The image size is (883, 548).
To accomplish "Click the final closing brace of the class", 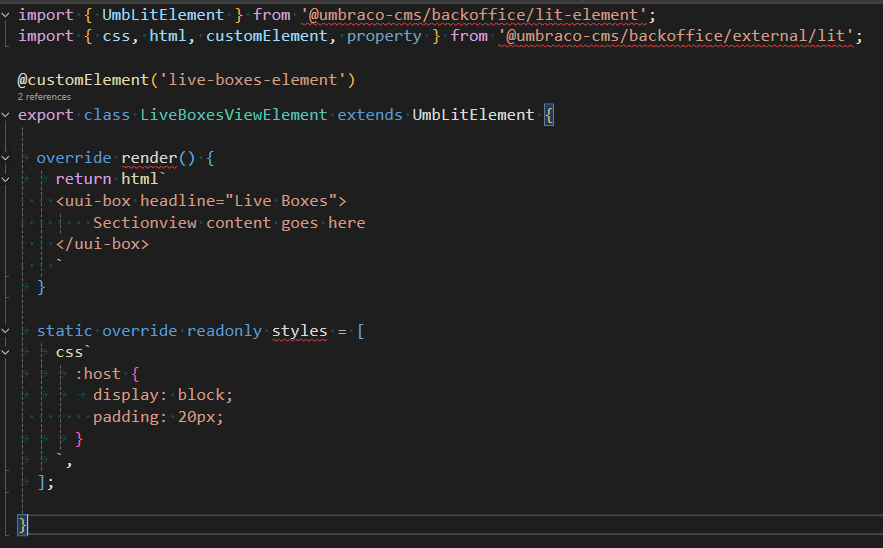I will coord(22,525).
